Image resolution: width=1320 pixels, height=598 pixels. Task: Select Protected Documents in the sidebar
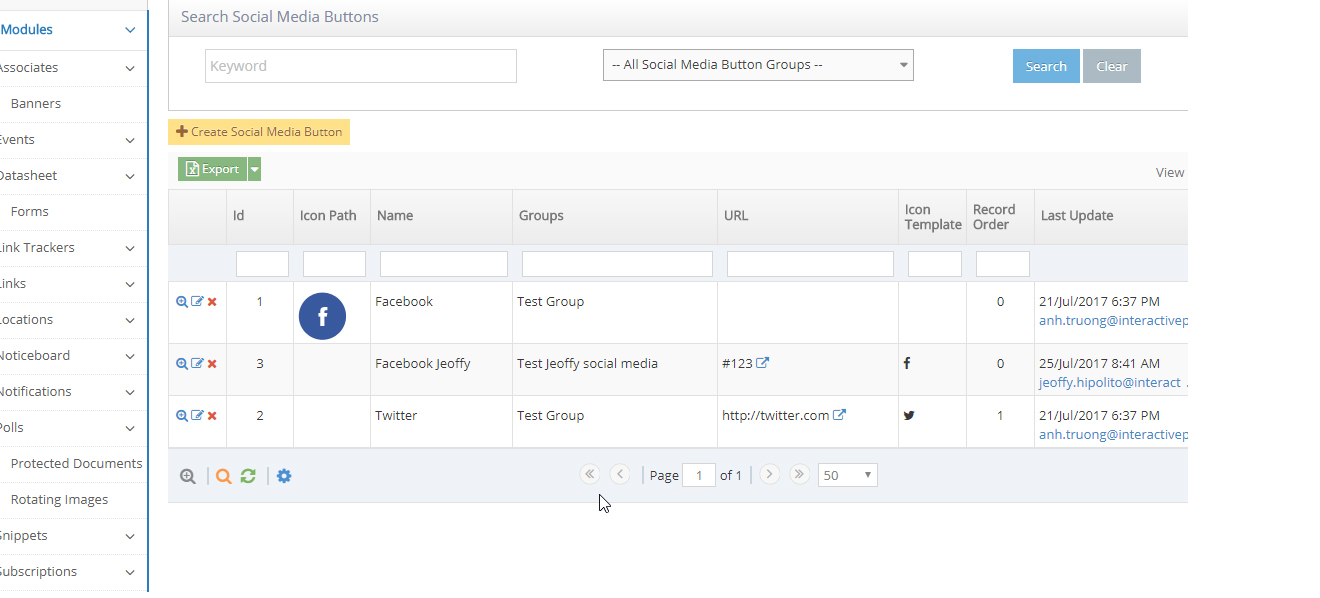click(x=77, y=463)
